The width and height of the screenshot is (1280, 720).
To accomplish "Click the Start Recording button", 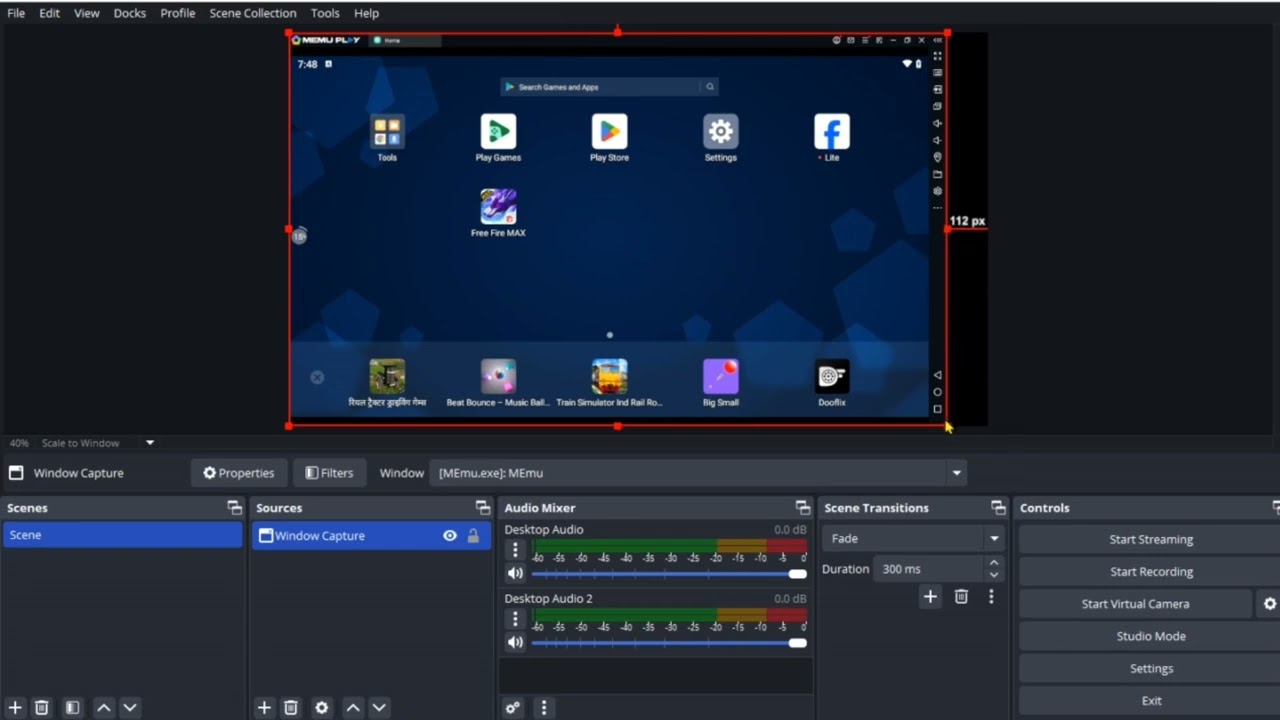I will coord(1150,571).
